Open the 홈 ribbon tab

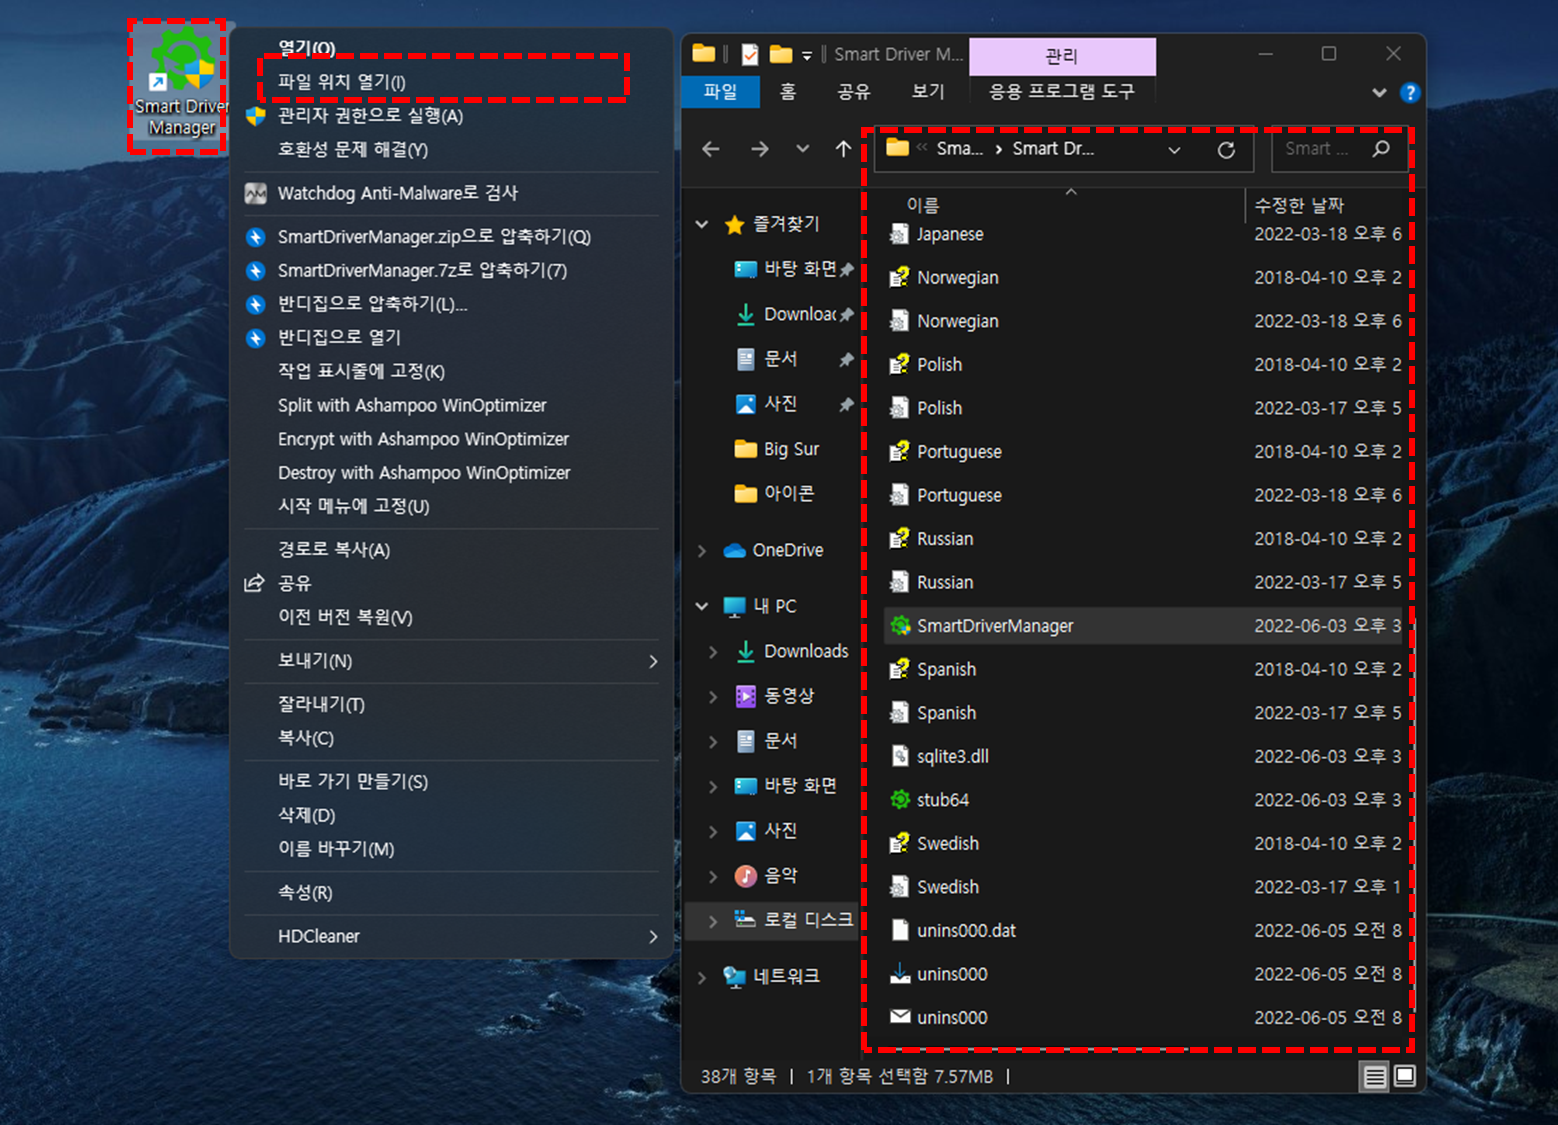tap(788, 92)
